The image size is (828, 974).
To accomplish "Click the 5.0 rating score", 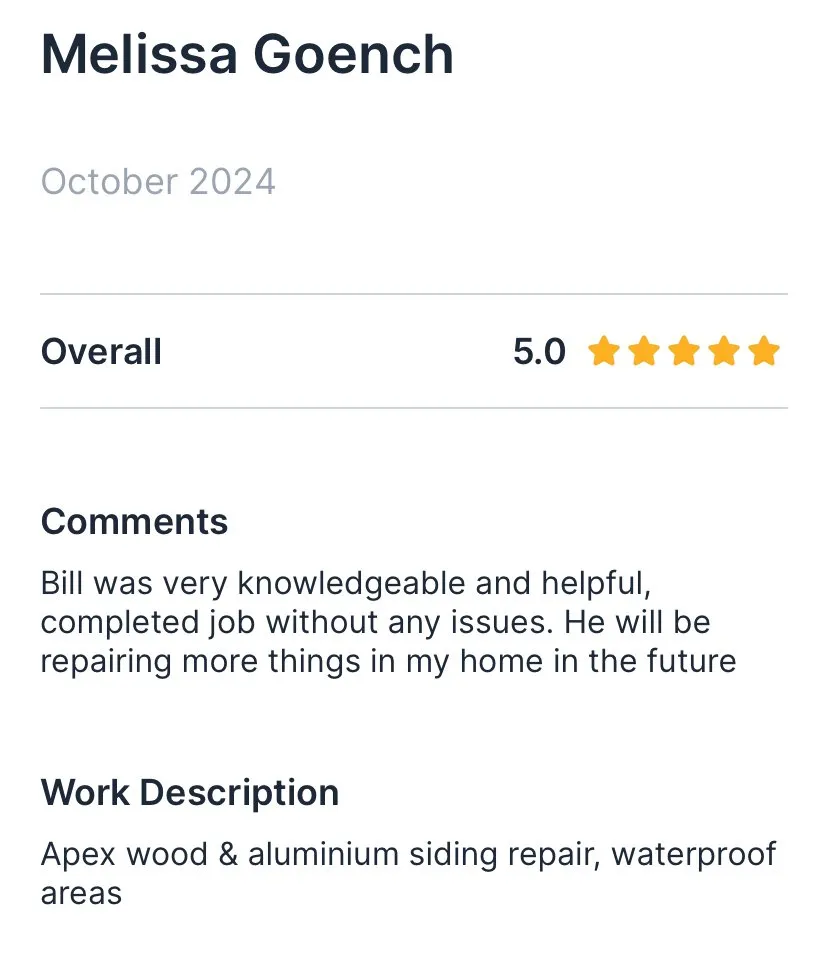I will pyautogui.click(x=539, y=352).
